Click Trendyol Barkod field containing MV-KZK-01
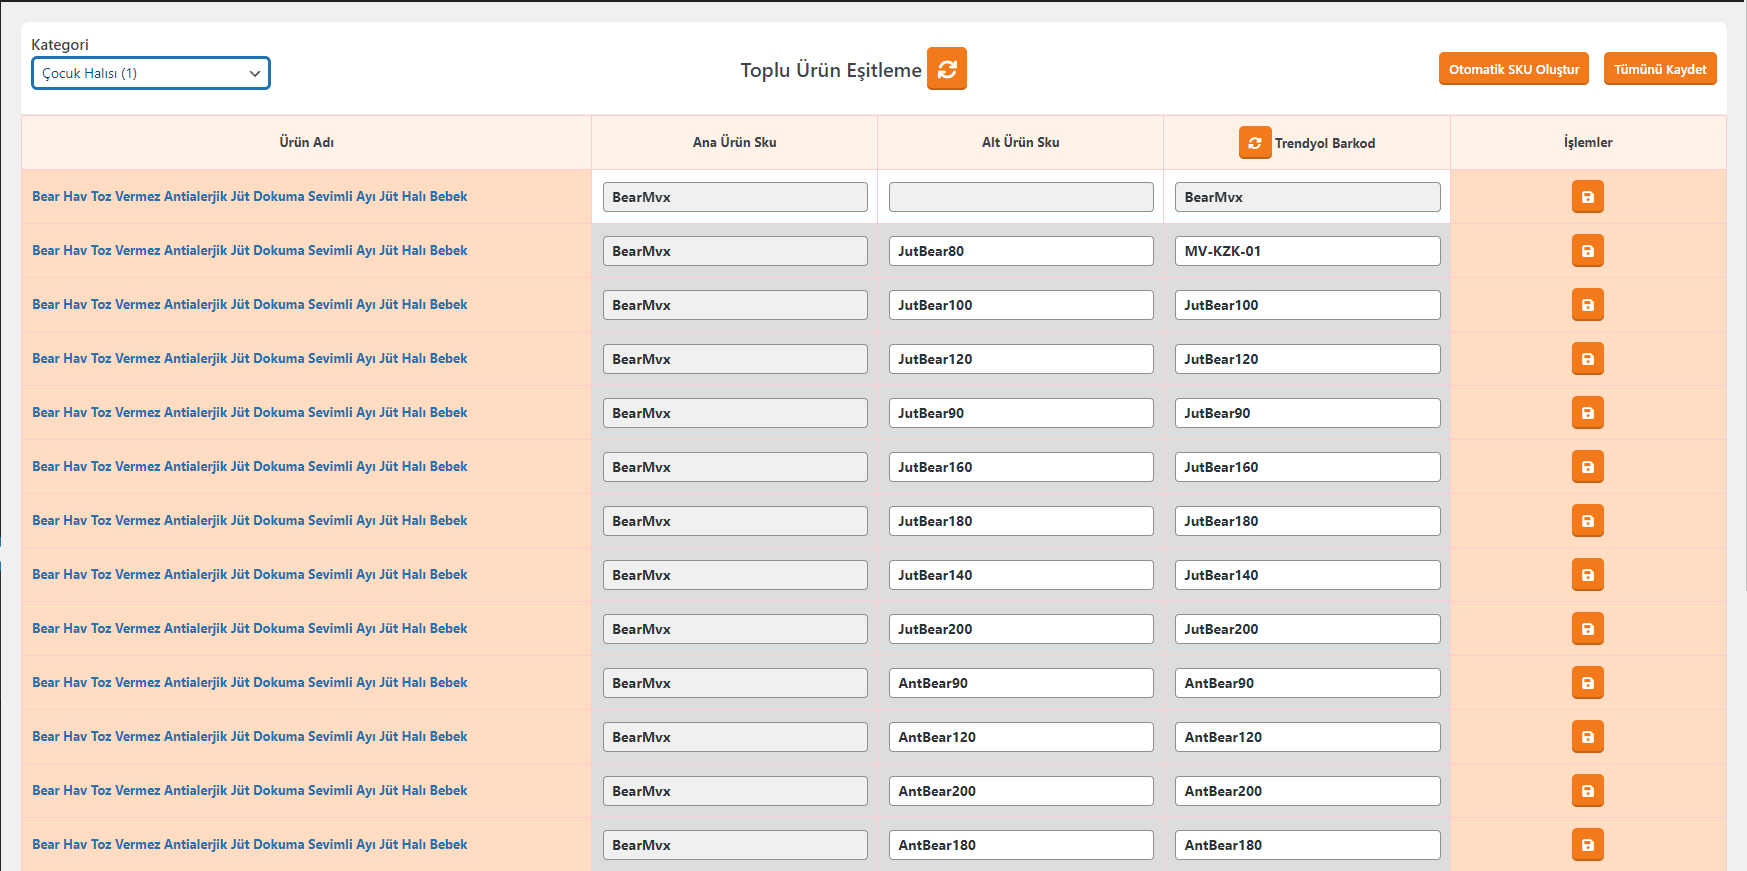The image size is (1747, 871). (x=1307, y=251)
